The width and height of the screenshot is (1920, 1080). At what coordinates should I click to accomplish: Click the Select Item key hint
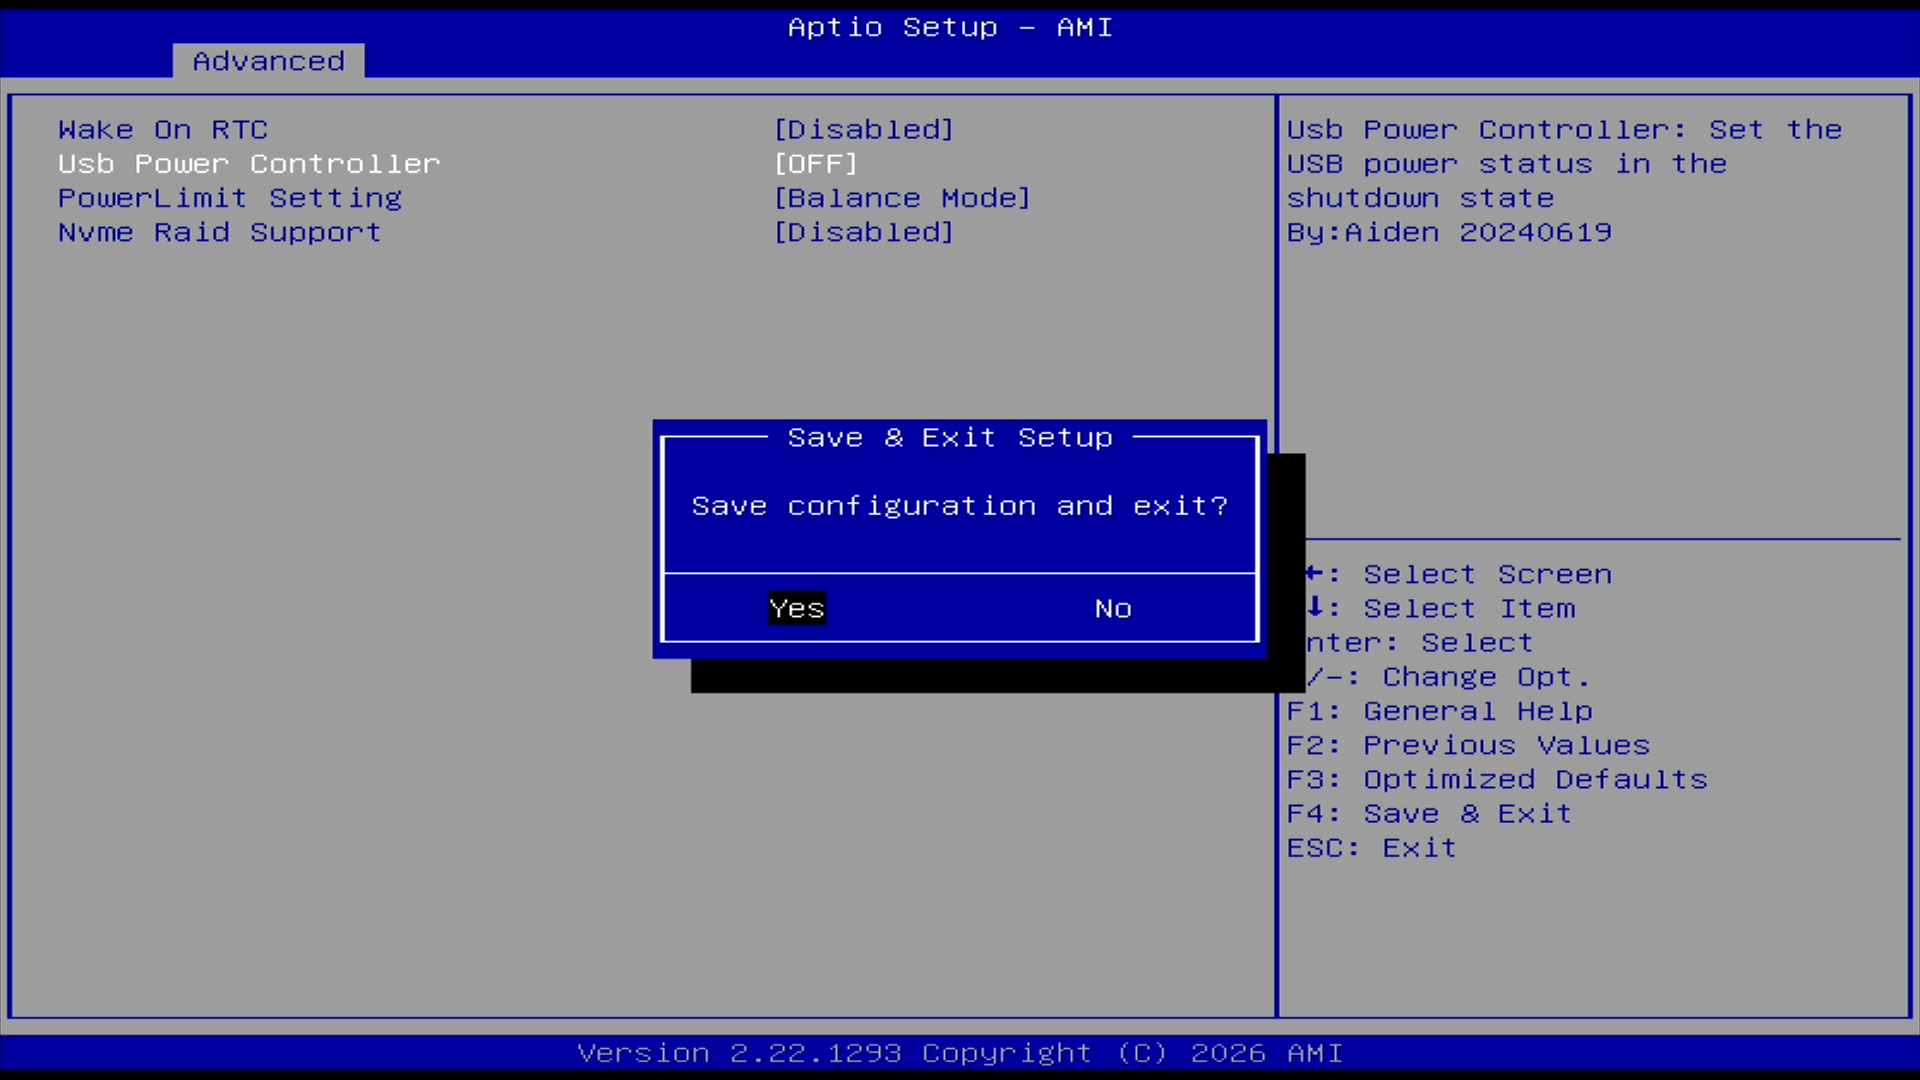[1441, 608]
